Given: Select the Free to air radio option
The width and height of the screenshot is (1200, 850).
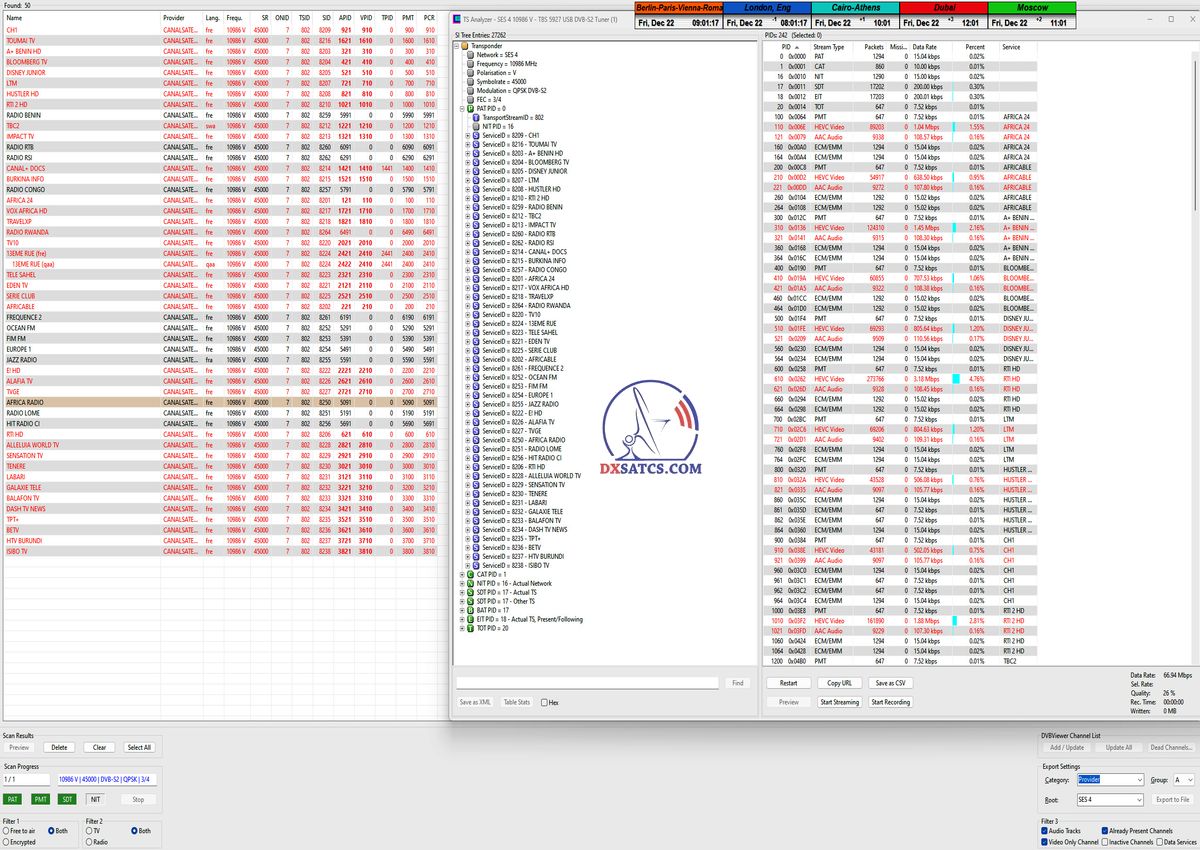Looking at the screenshot, I should tap(5, 831).
